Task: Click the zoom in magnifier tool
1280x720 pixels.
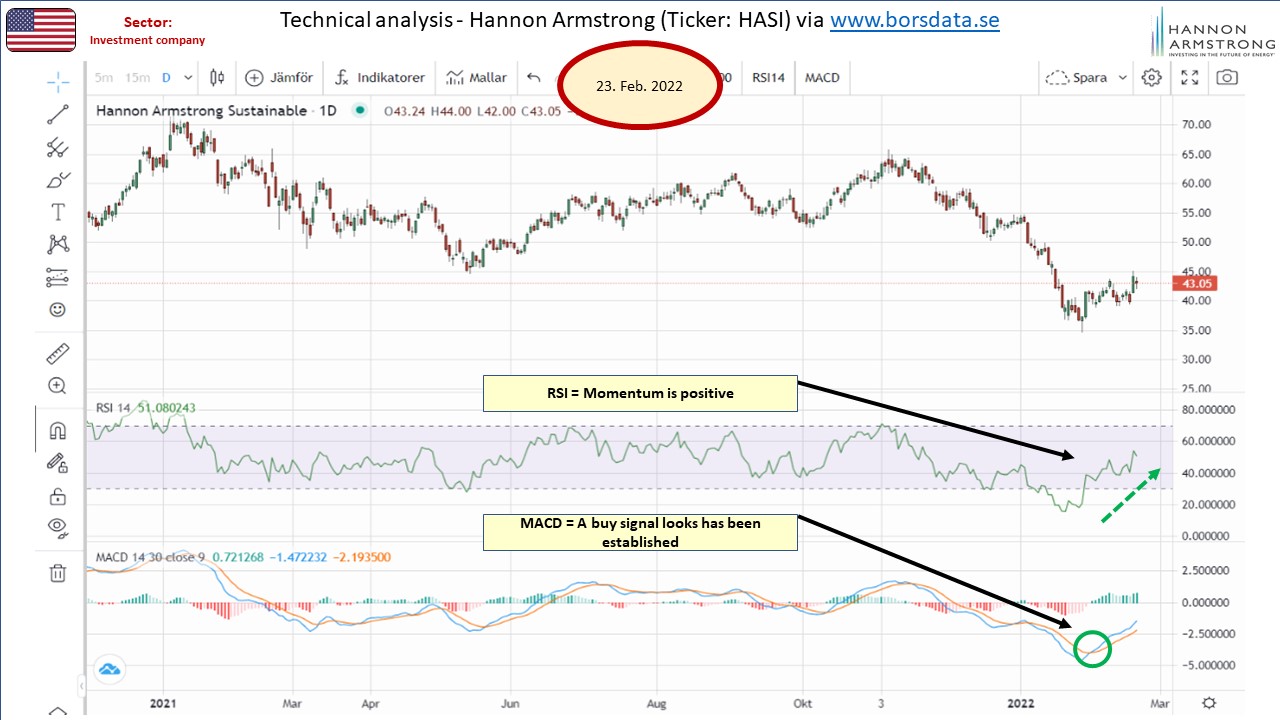Action: pyautogui.click(x=58, y=386)
